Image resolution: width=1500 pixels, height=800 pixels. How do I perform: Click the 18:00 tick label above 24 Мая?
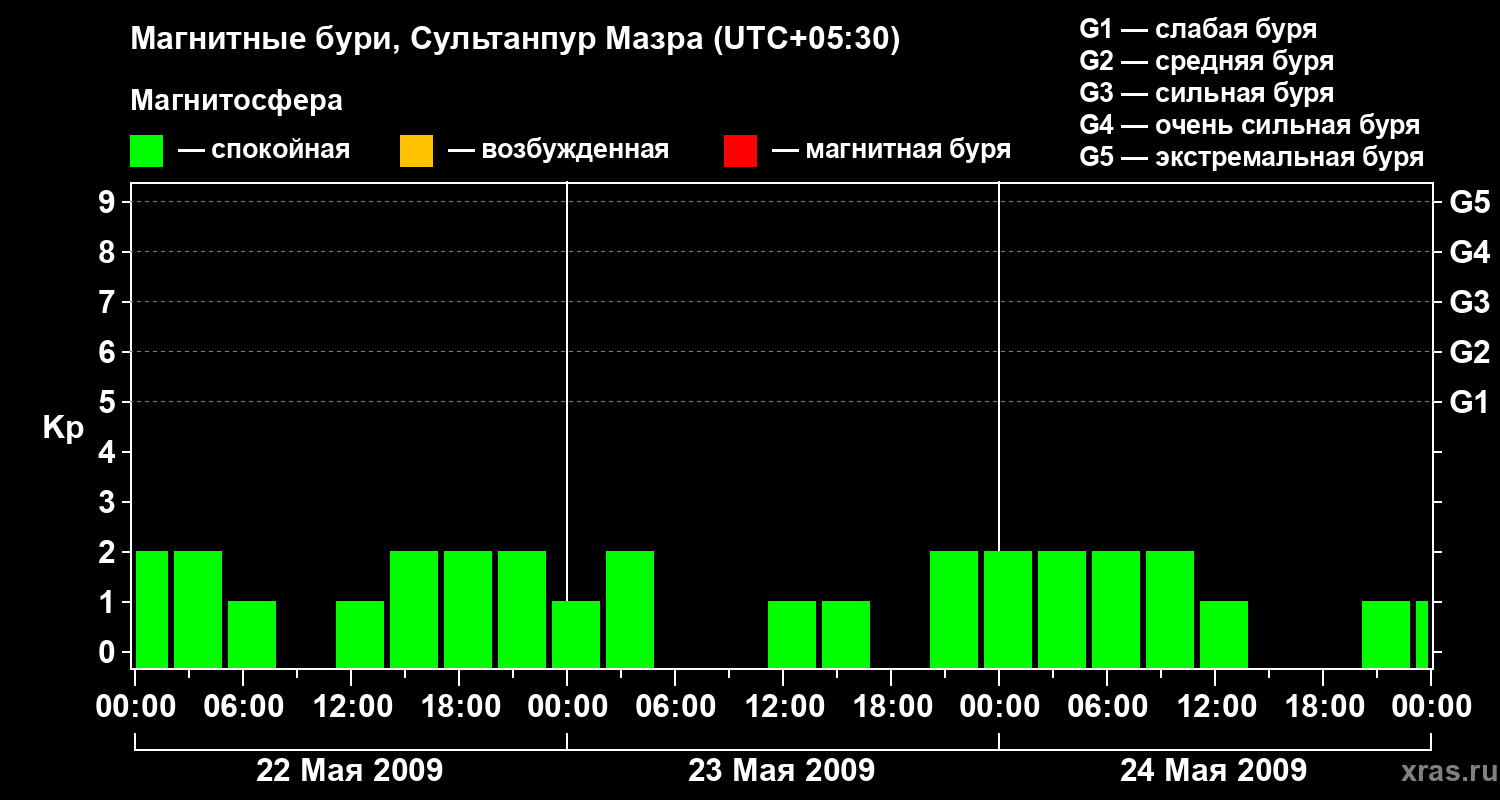coord(1323,707)
